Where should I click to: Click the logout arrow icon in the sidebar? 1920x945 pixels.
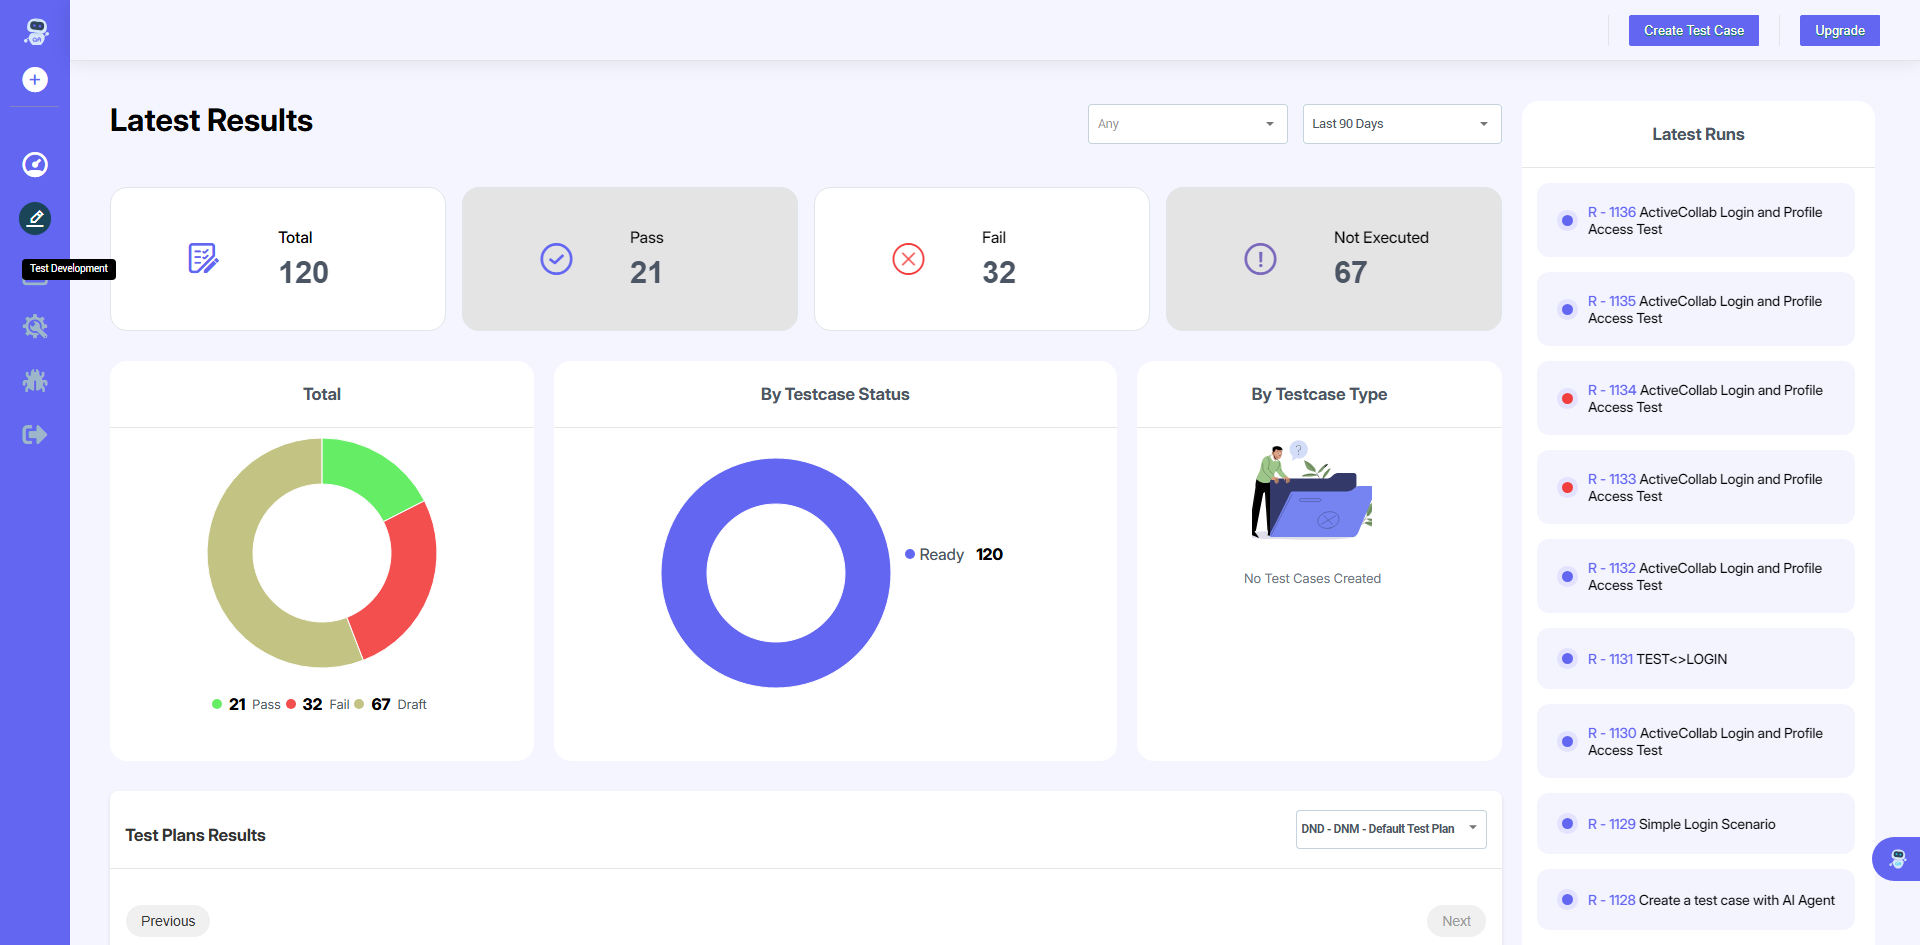(35, 435)
